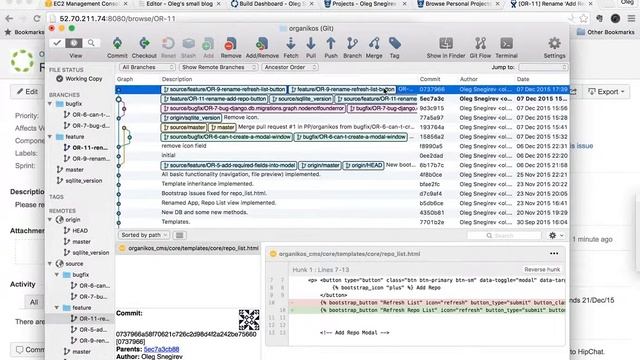Open the Ancestor Order dropdown

pyautogui.click(x=290, y=67)
